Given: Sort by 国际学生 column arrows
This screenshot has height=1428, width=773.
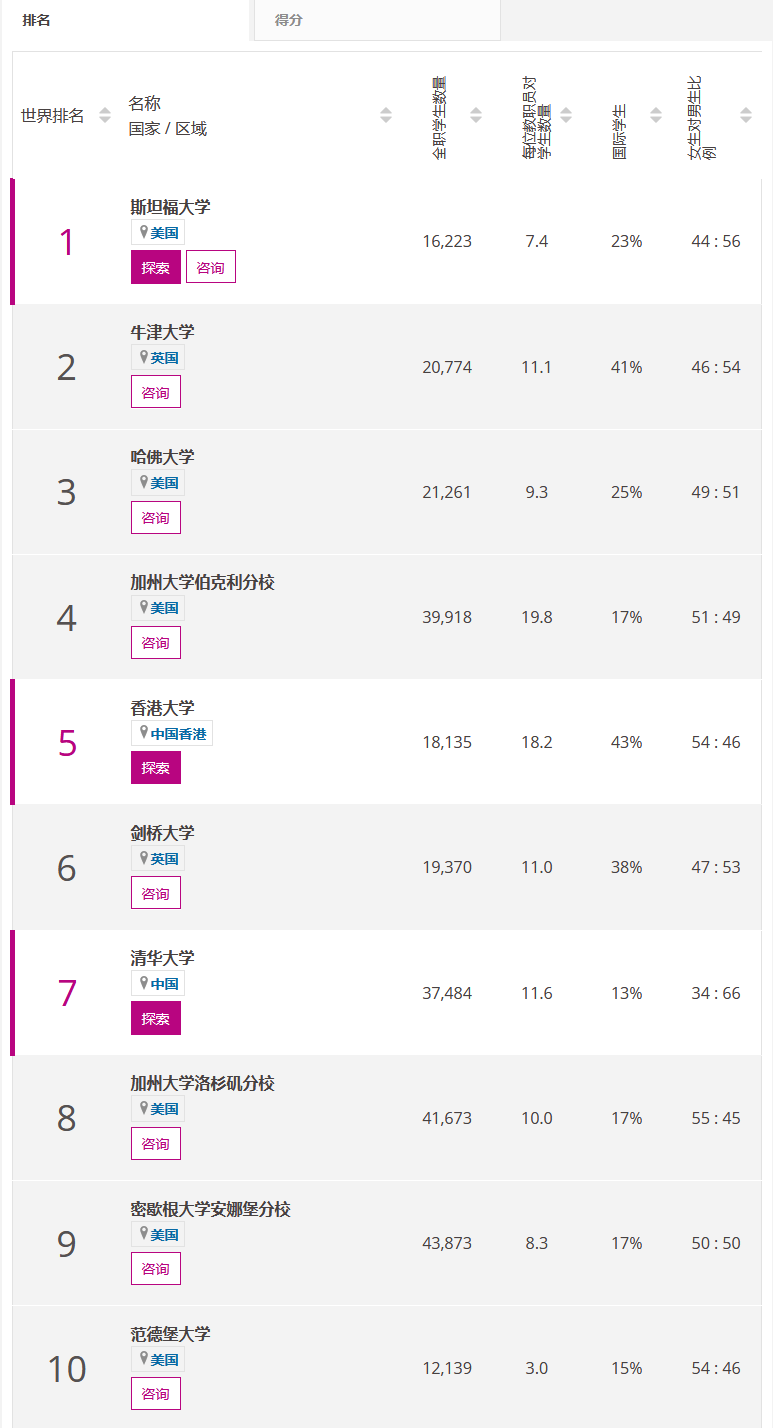Looking at the screenshot, I should coord(656,116).
